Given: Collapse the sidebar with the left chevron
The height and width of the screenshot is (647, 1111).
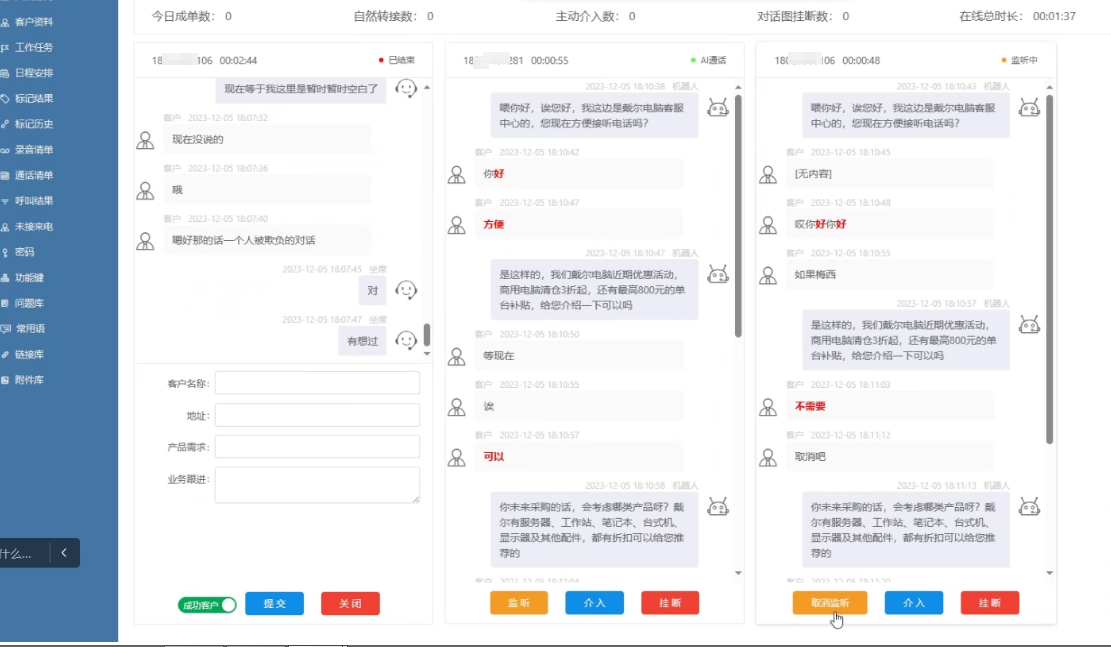Looking at the screenshot, I should 64,553.
